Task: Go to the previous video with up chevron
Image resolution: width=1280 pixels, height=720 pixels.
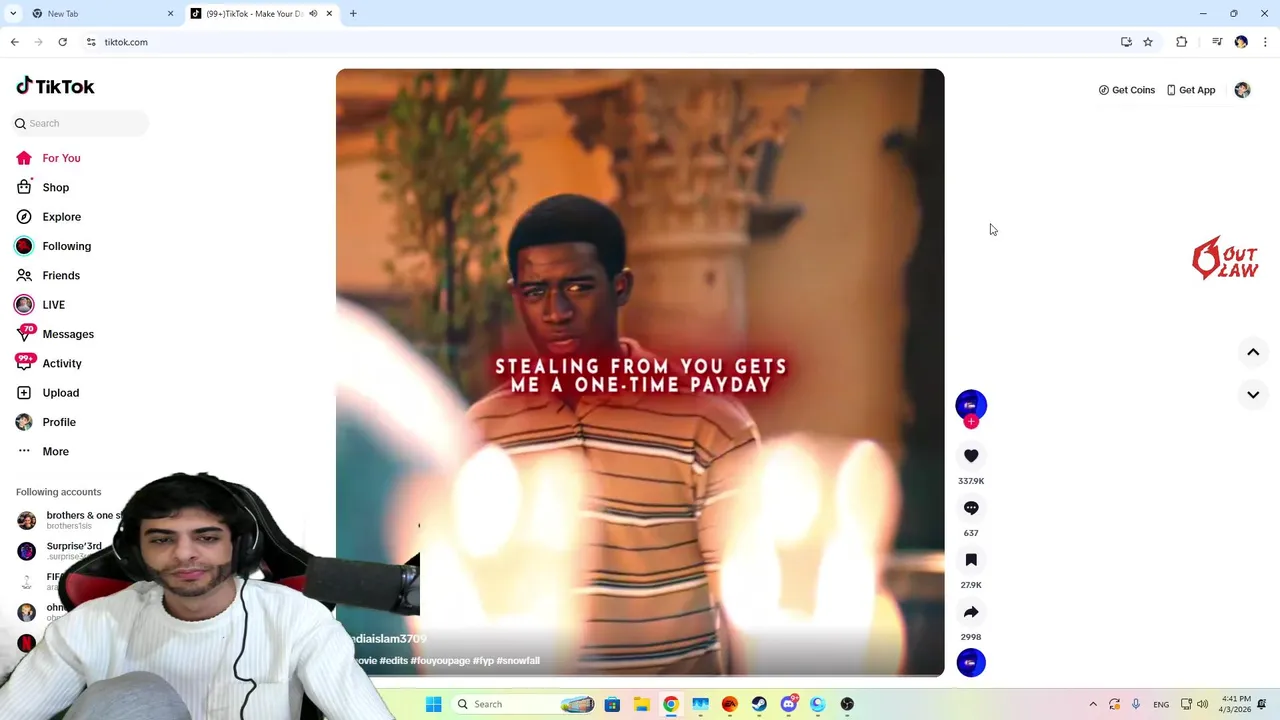Action: click(x=1253, y=352)
